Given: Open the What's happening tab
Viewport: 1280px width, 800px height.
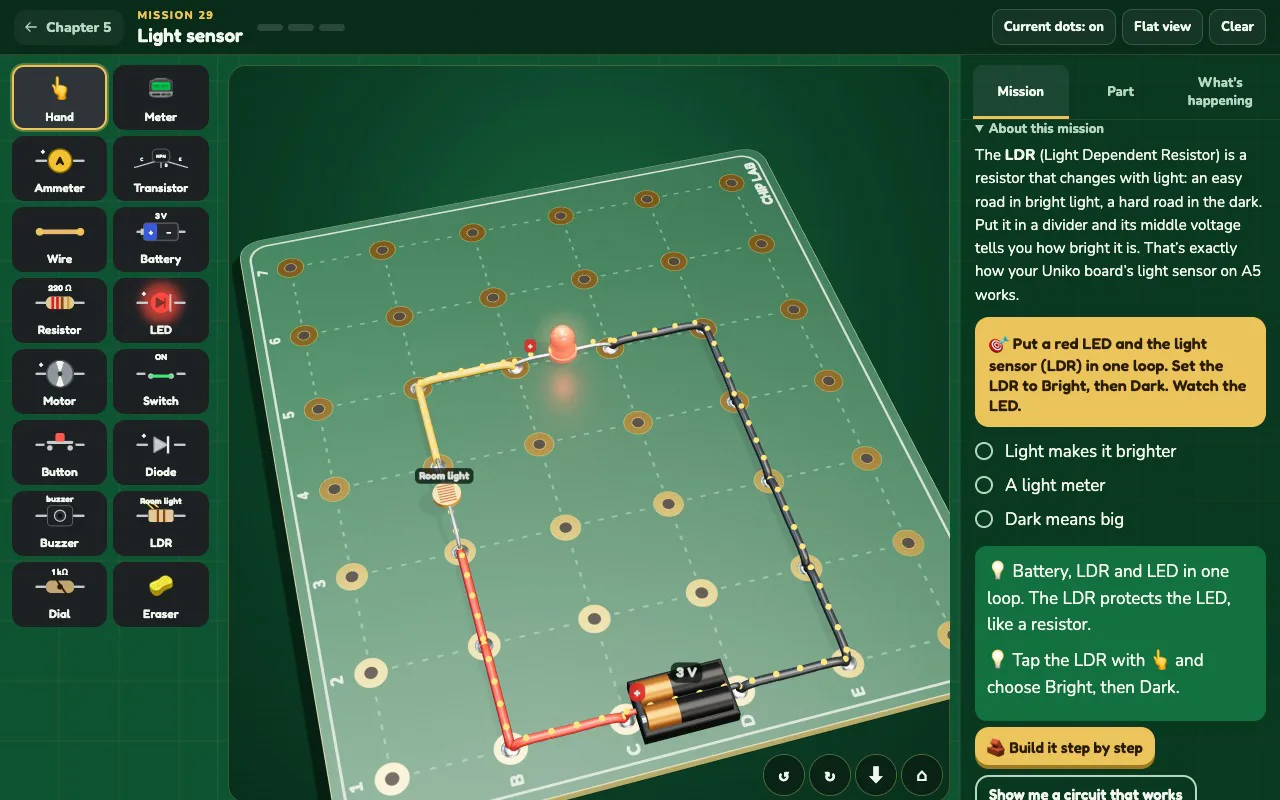Looking at the screenshot, I should pyautogui.click(x=1220, y=91).
